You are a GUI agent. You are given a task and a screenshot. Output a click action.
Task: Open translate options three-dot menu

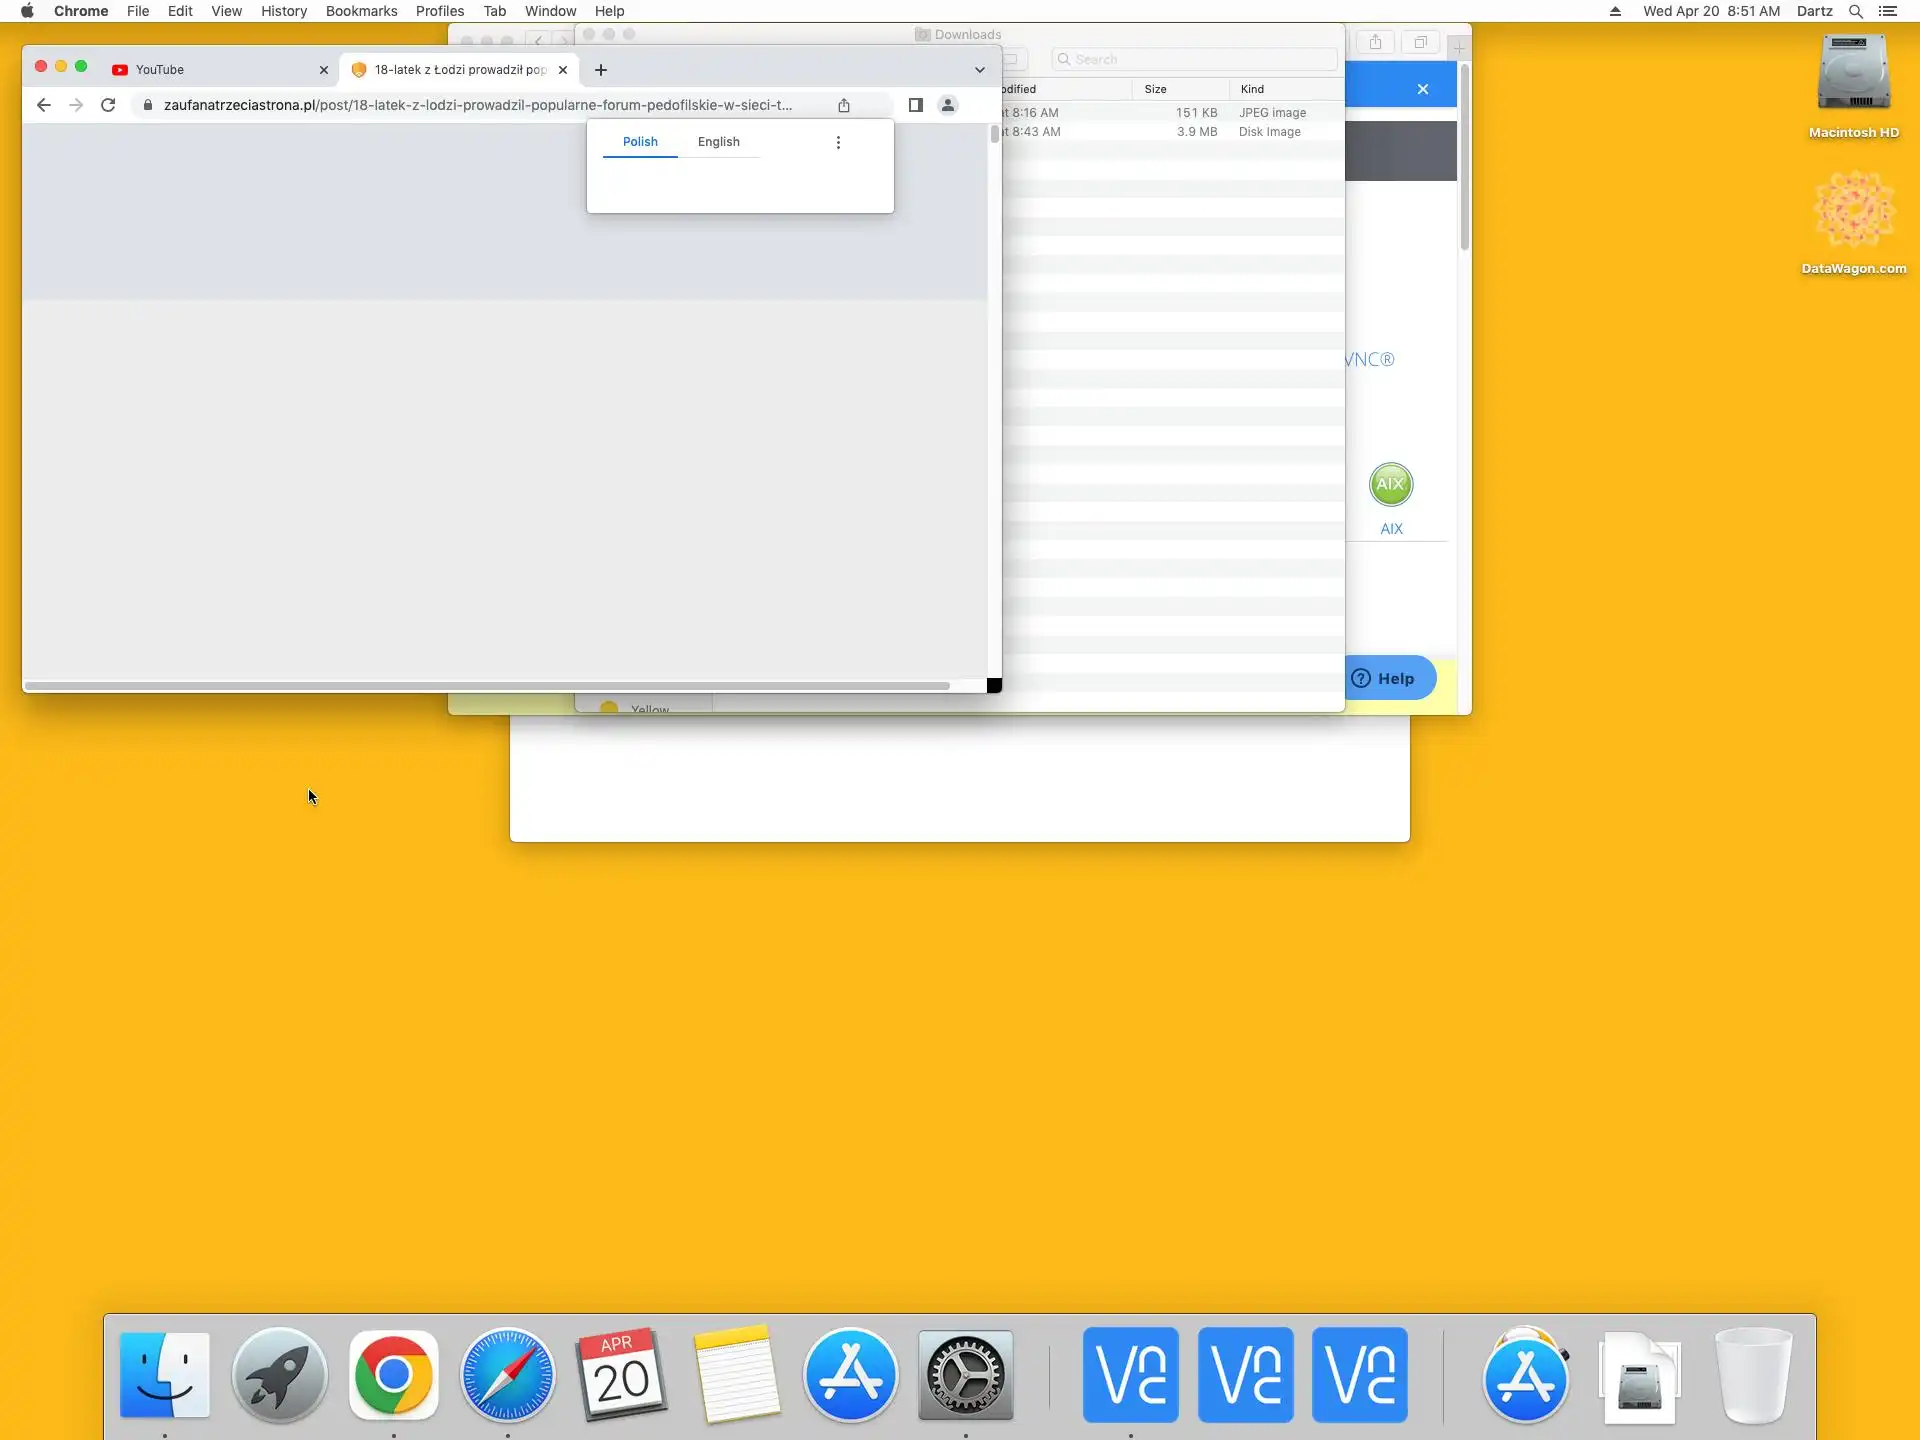tap(838, 142)
